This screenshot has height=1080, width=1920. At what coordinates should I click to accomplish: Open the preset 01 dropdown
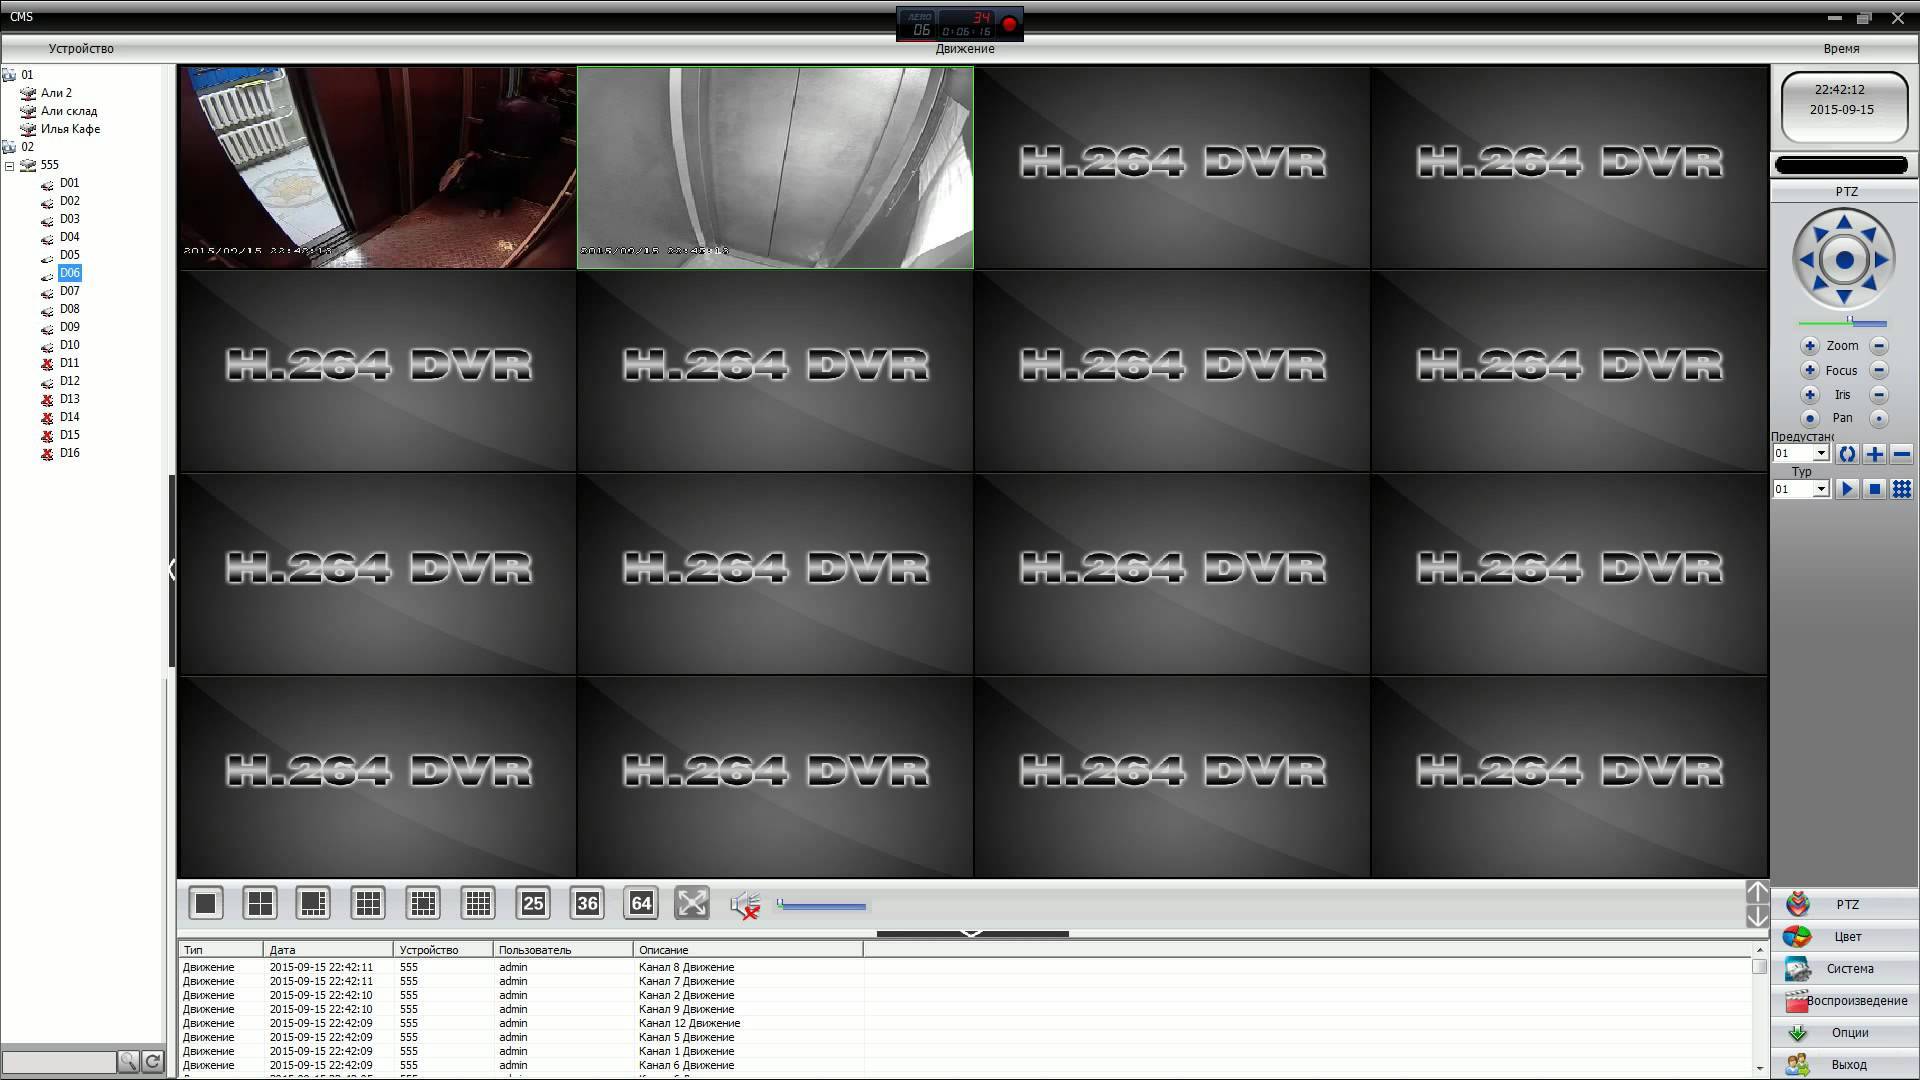tap(1821, 454)
